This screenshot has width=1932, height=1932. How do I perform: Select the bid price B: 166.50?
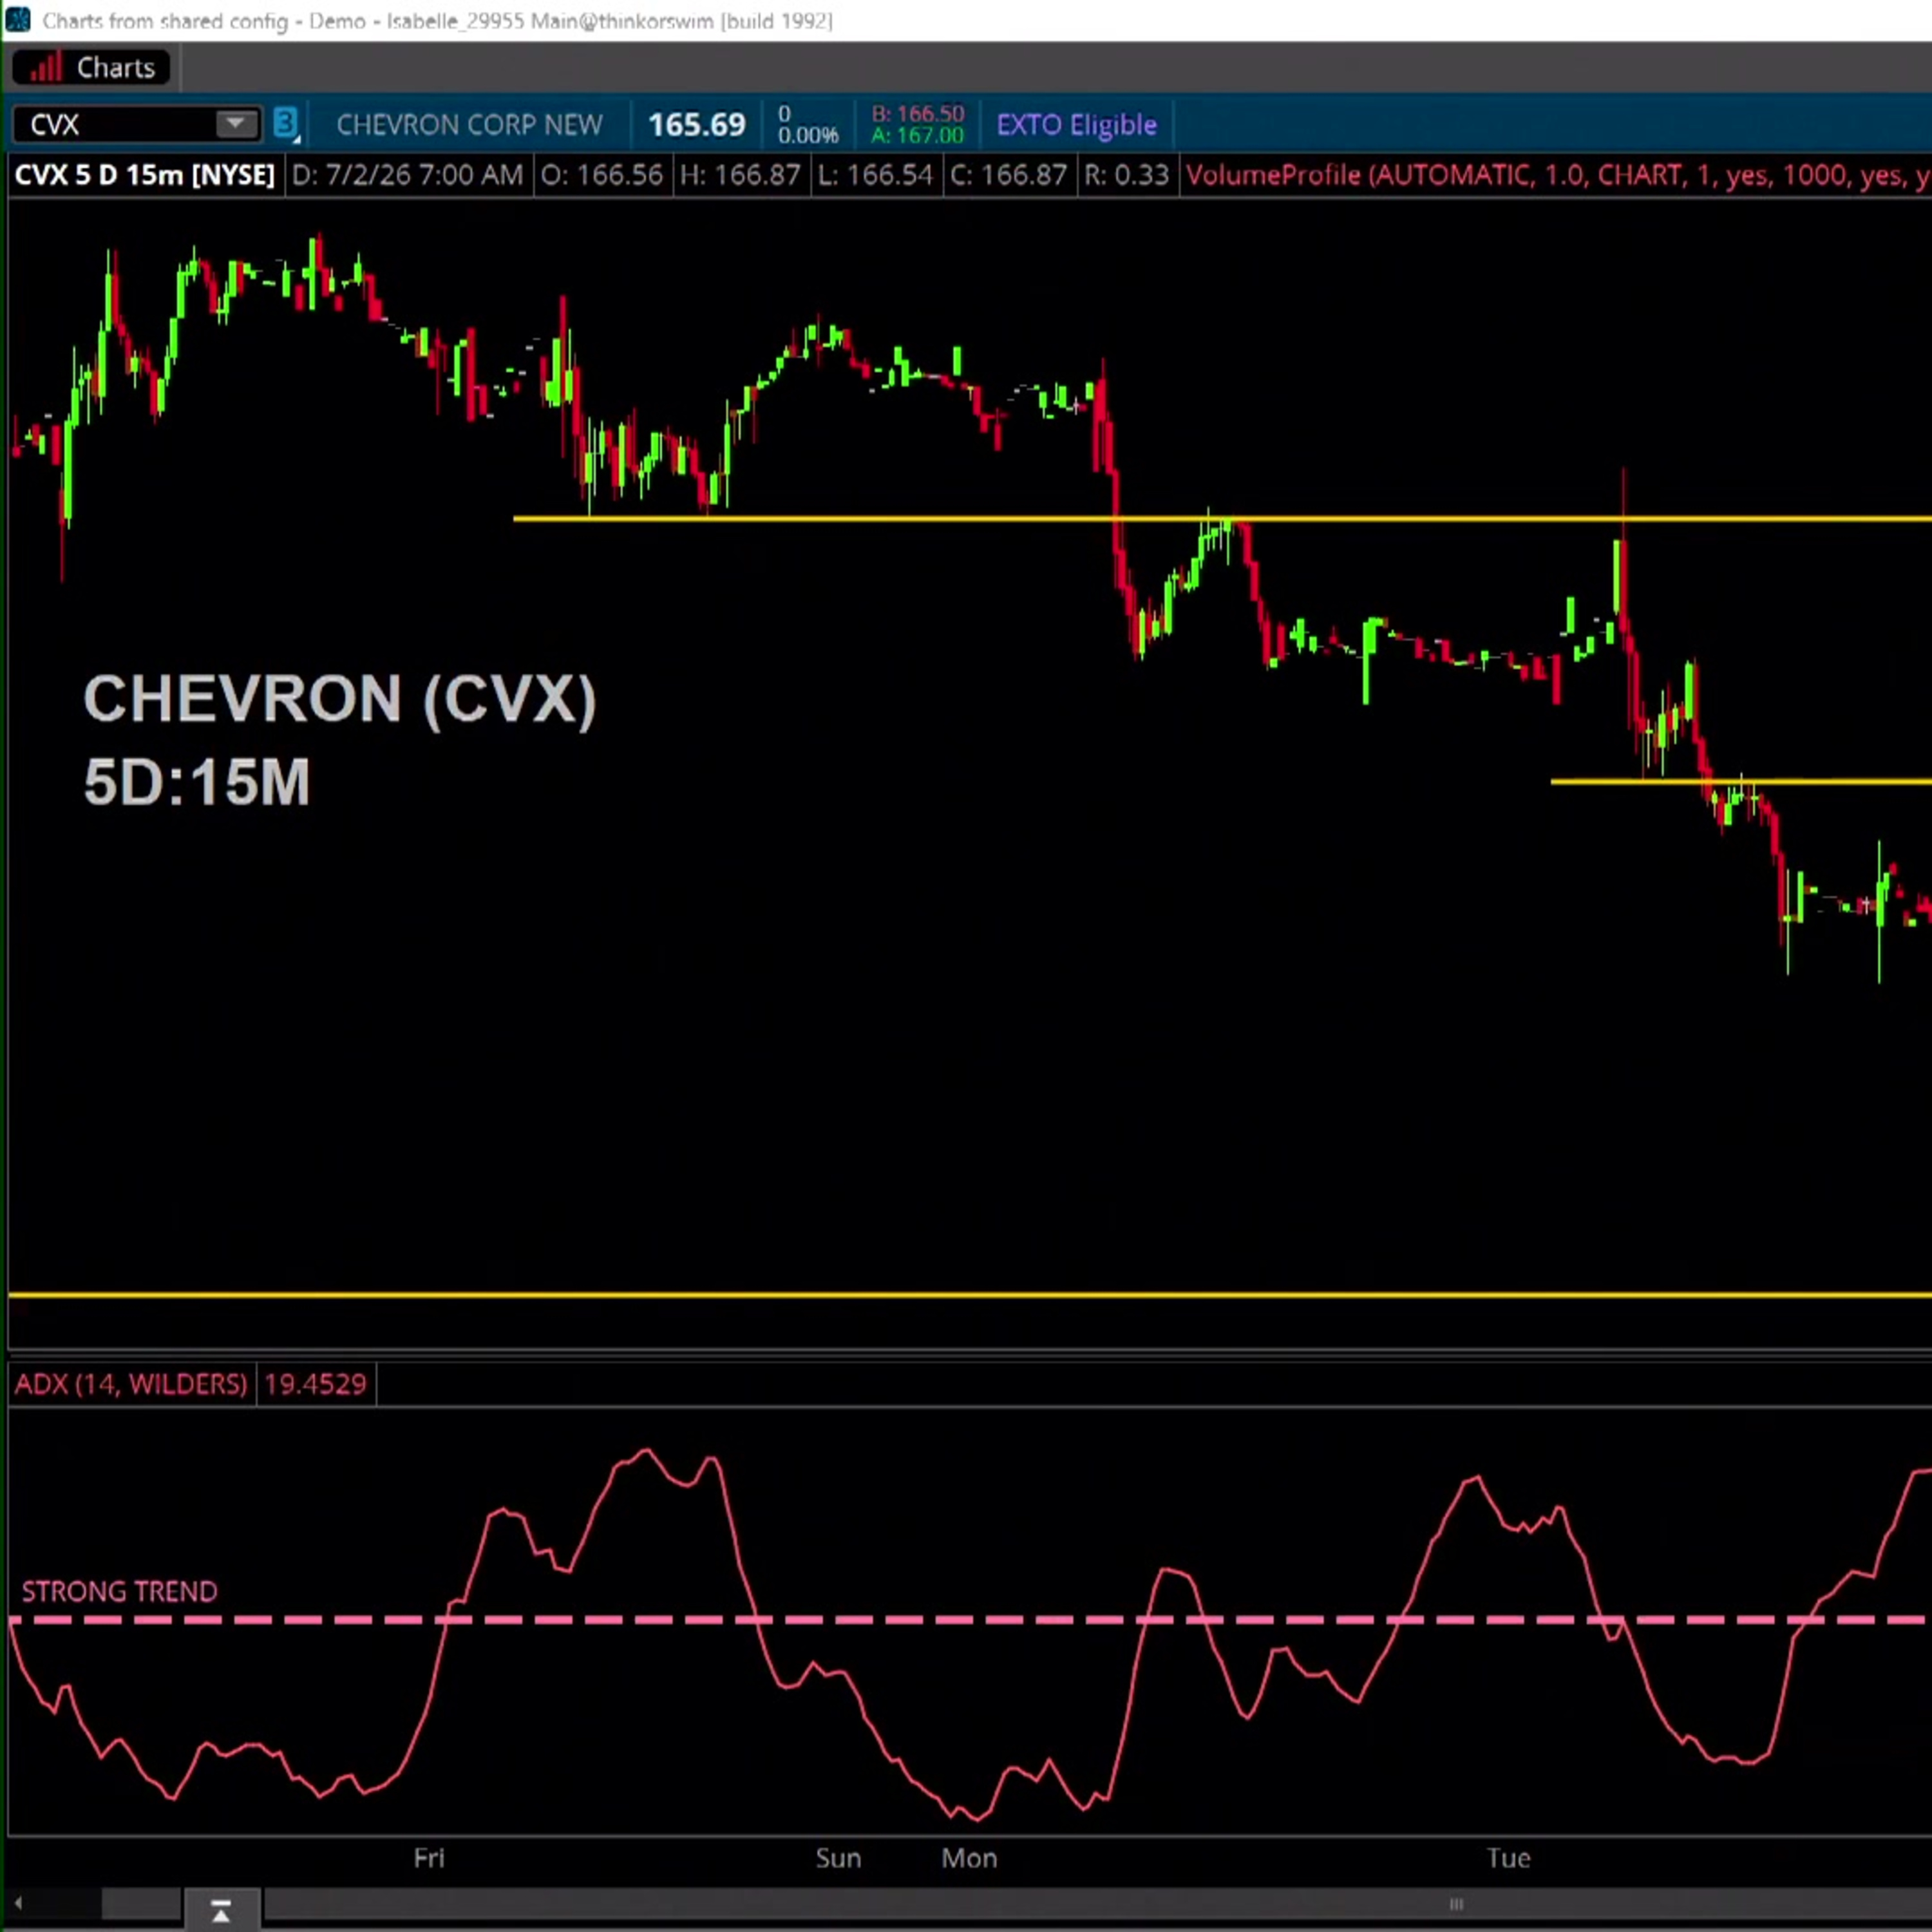[x=917, y=114]
